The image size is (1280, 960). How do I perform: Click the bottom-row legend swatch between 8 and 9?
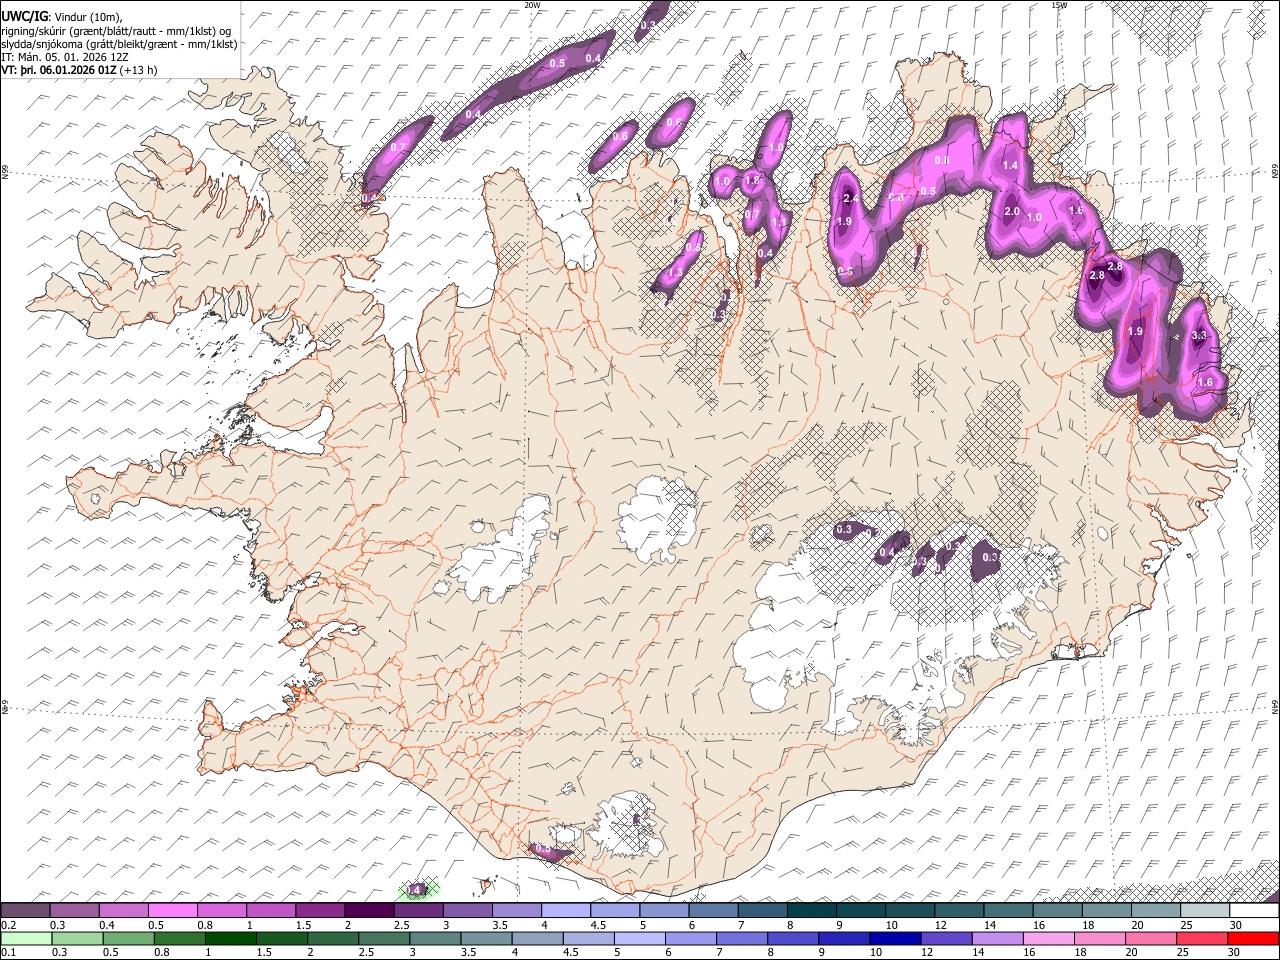tap(794, 939)
